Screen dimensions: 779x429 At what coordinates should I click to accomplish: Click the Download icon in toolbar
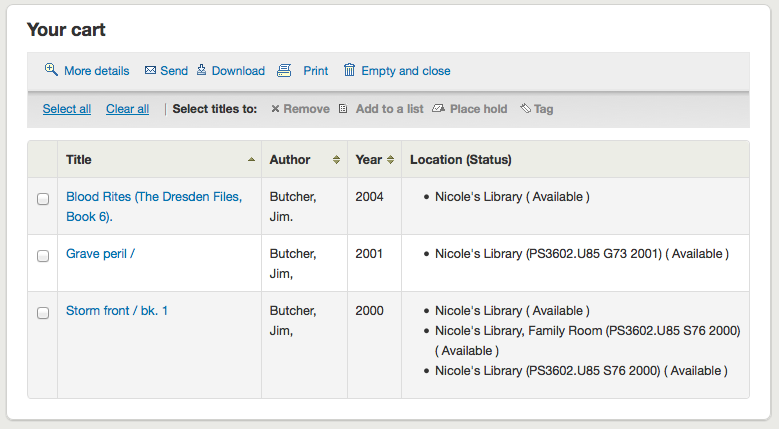click(201, 70)
